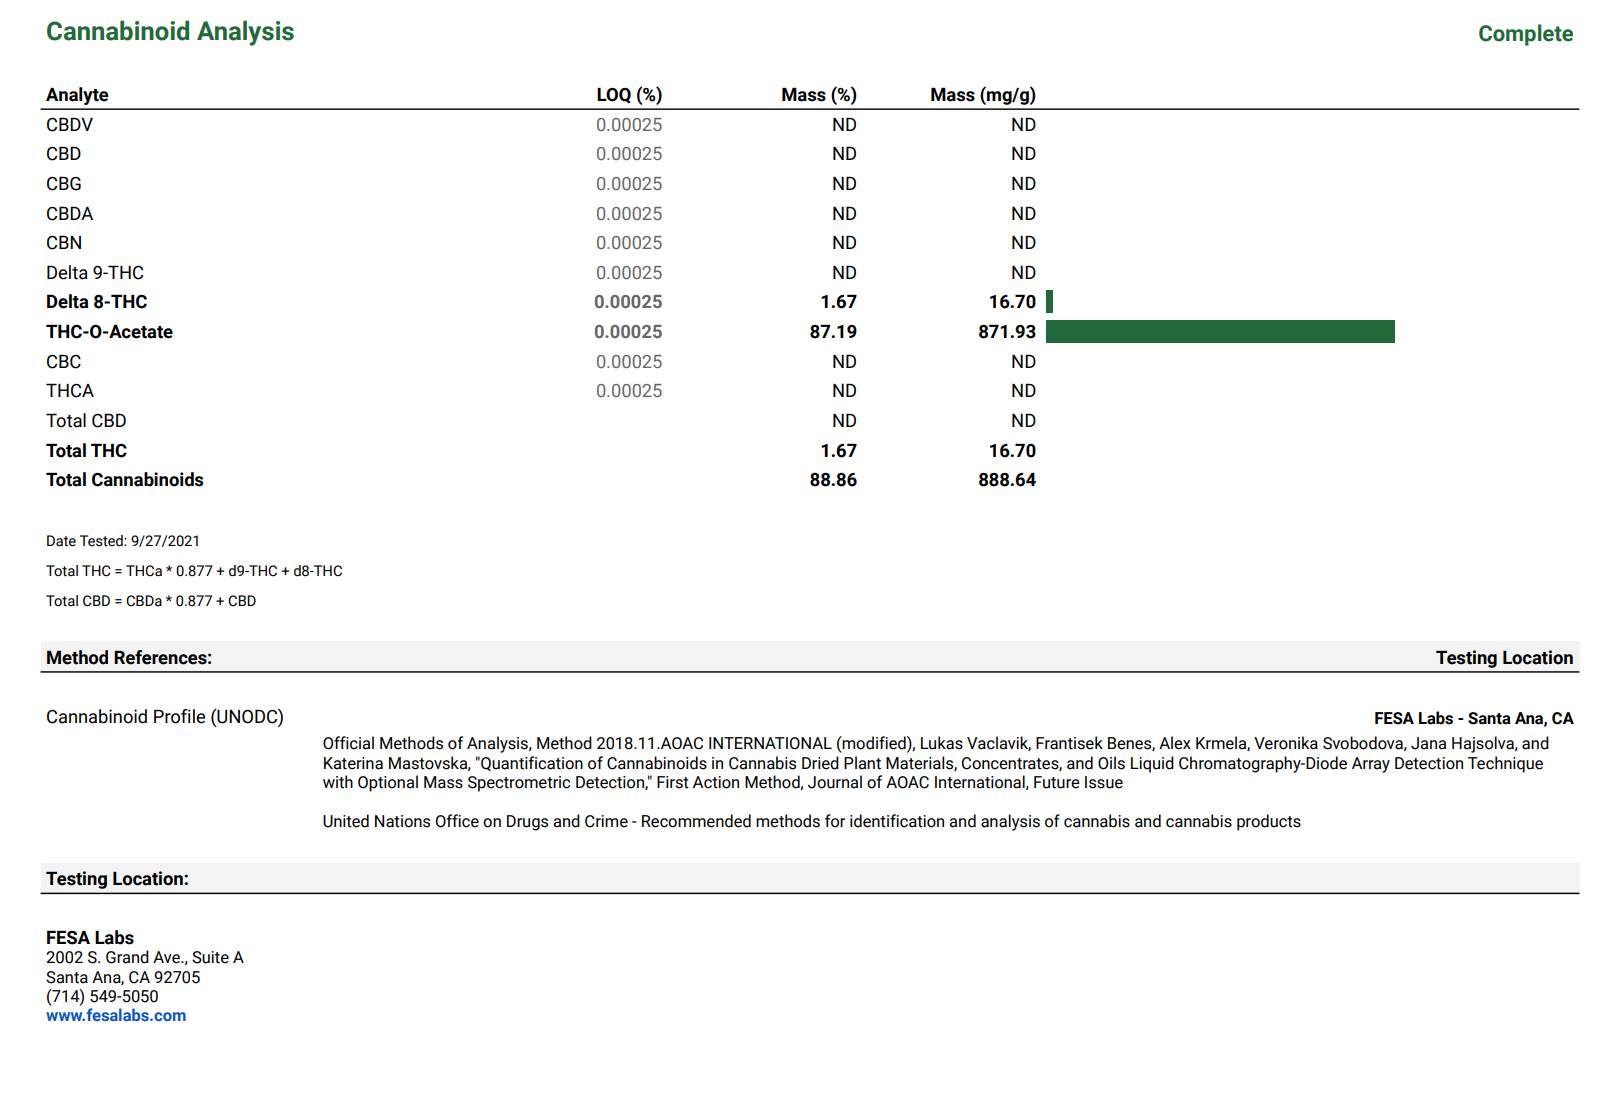
Task: Open the www.fesalabs.com website link
Action: pyautogui.click(x=116, y=1016)
